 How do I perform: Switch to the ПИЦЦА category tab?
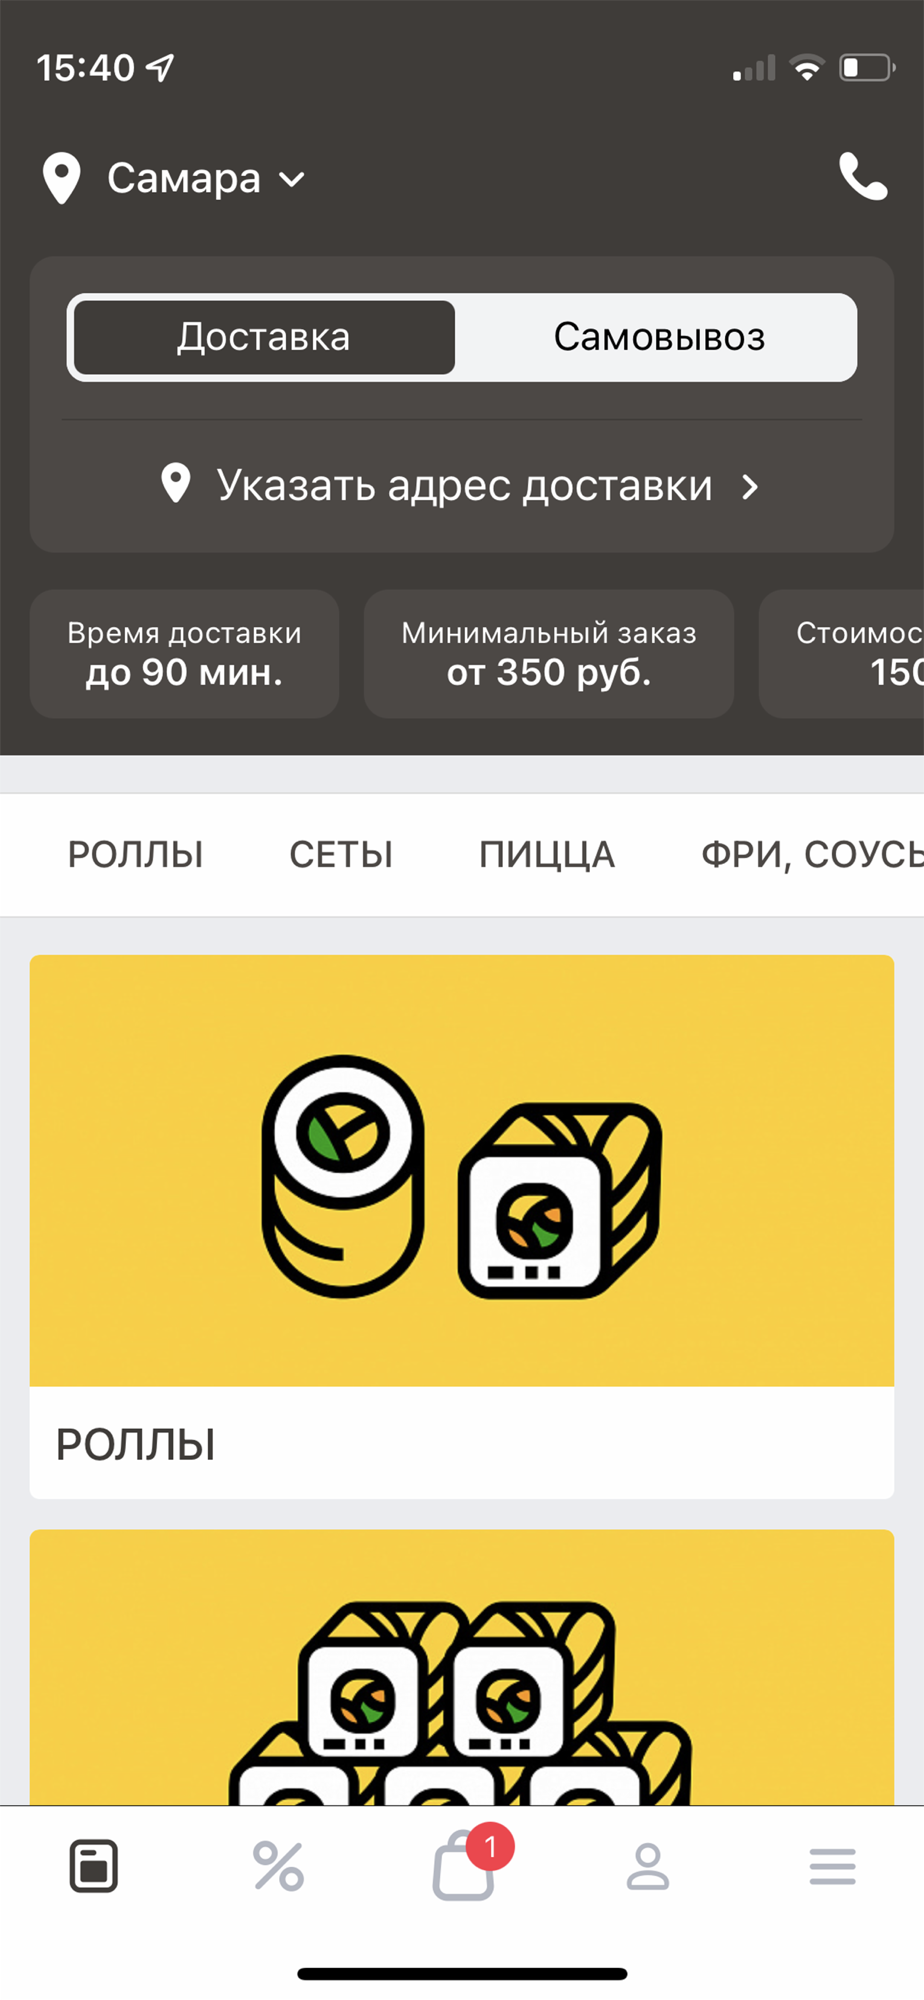547,855
